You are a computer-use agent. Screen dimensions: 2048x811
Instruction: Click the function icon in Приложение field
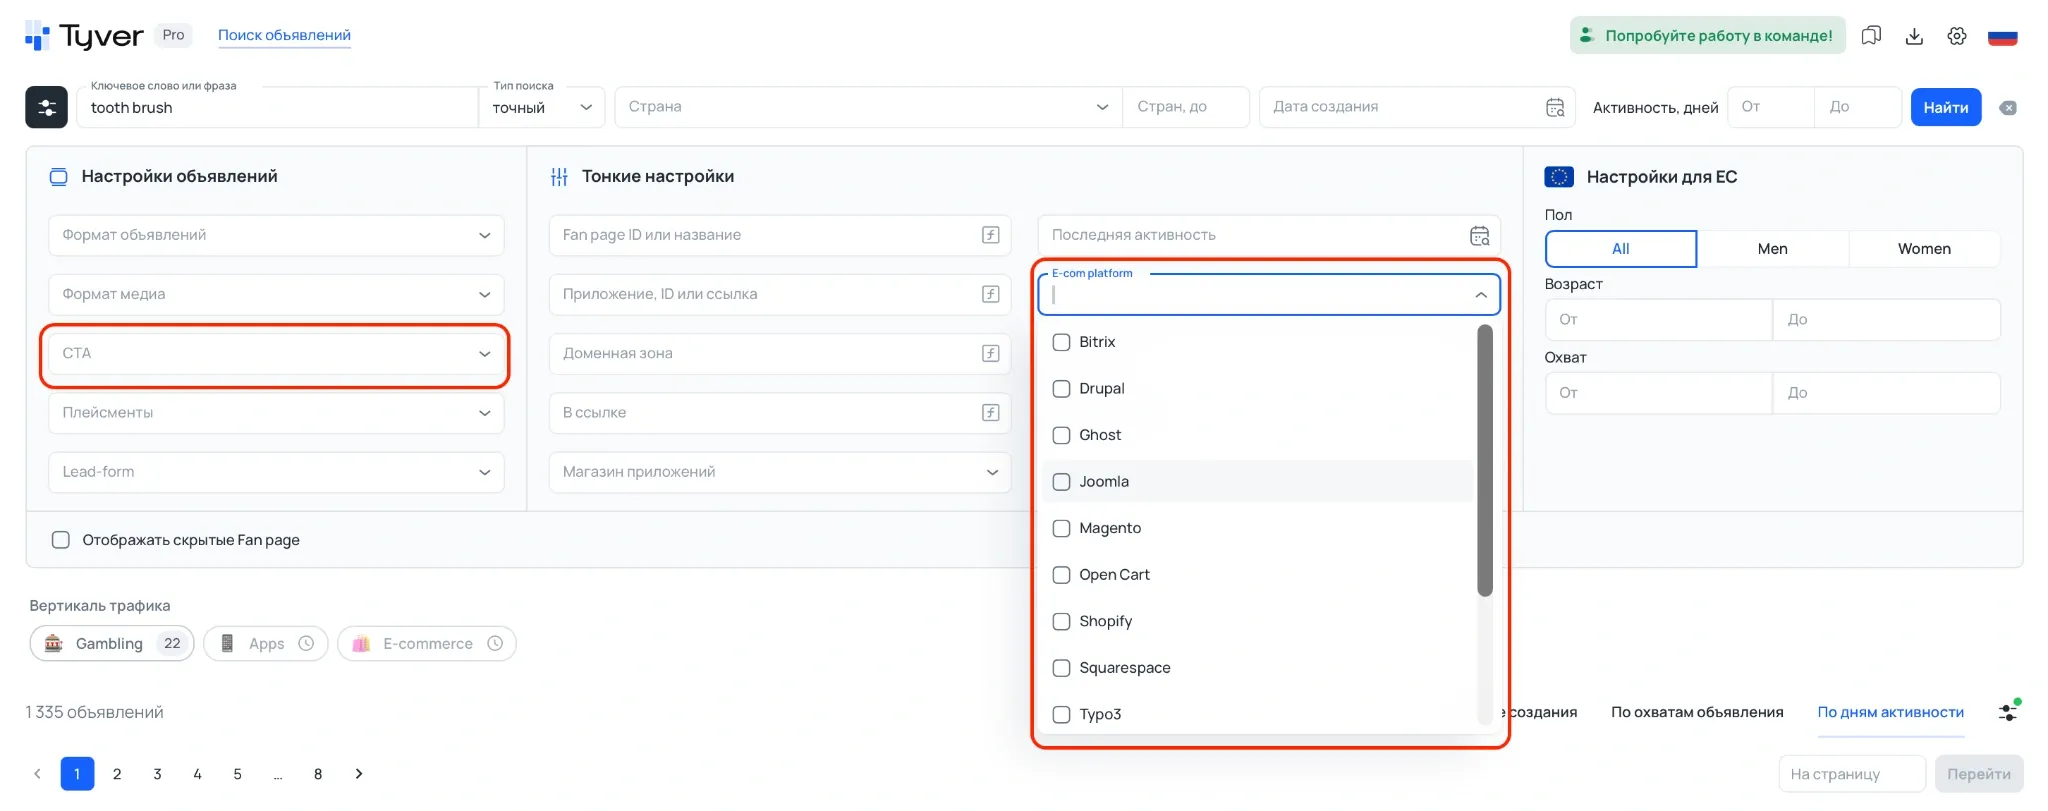pyautogui.click(x=990, y=294)
